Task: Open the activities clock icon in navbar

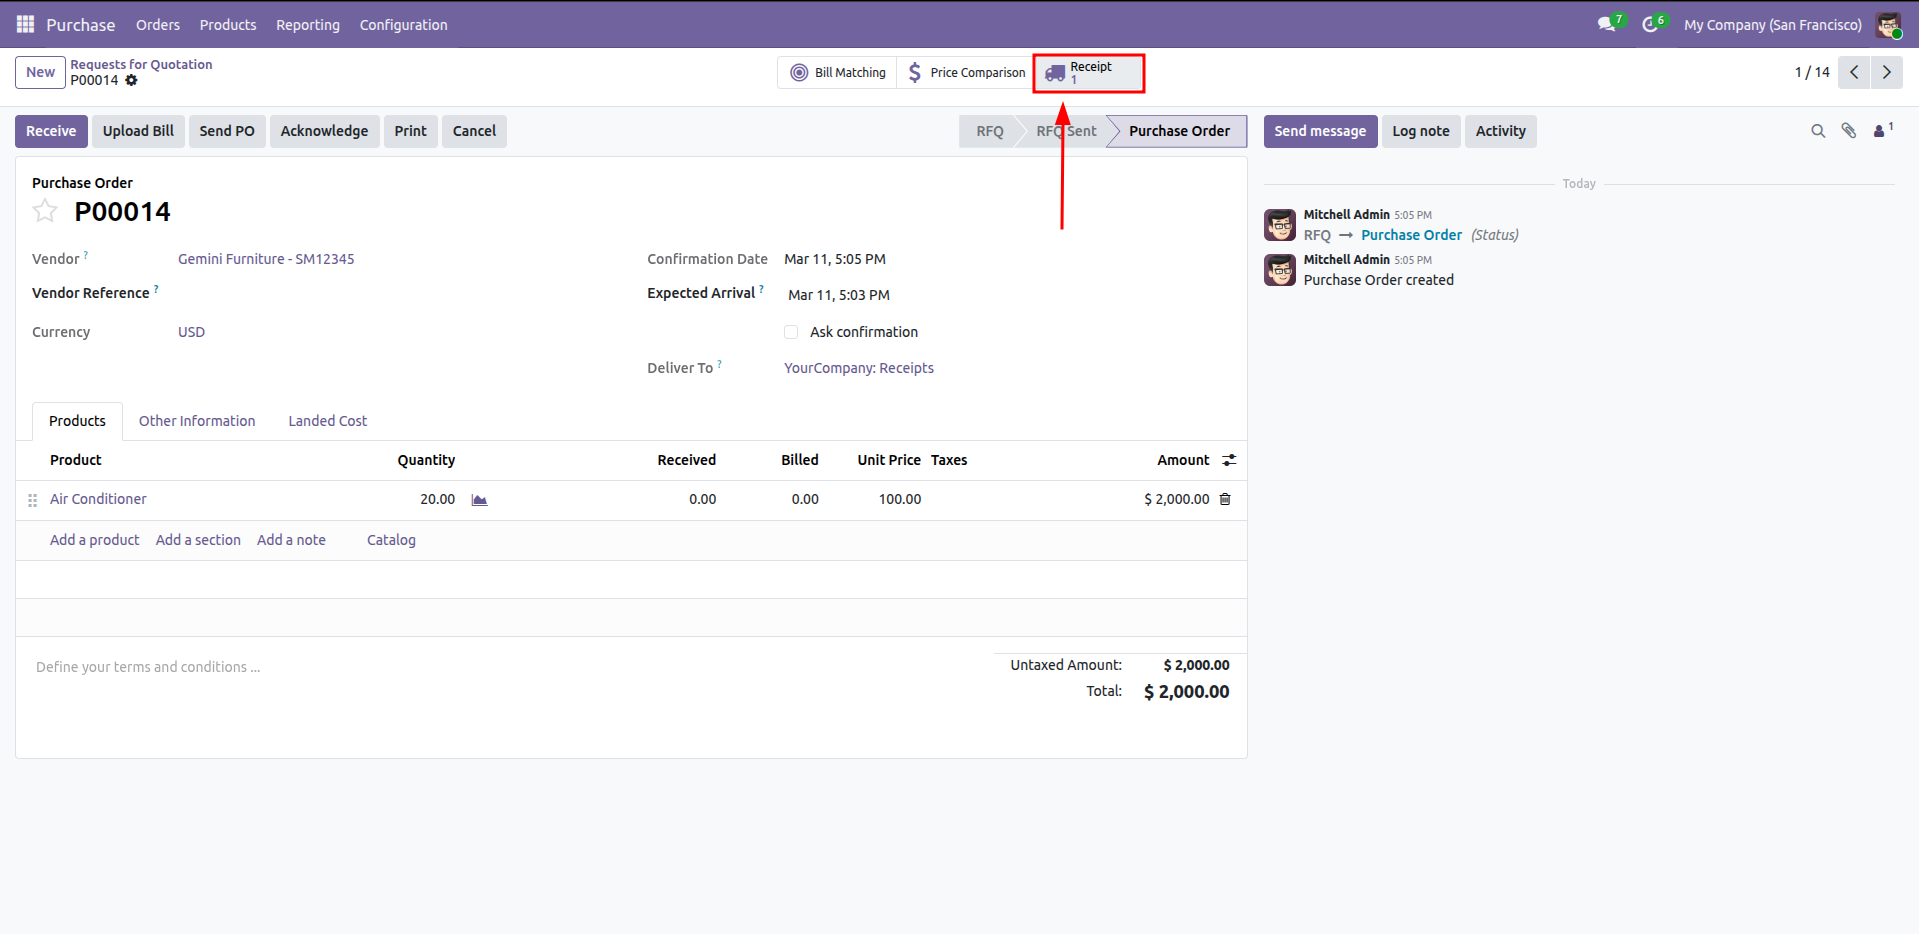Action: click(1650, 24)
